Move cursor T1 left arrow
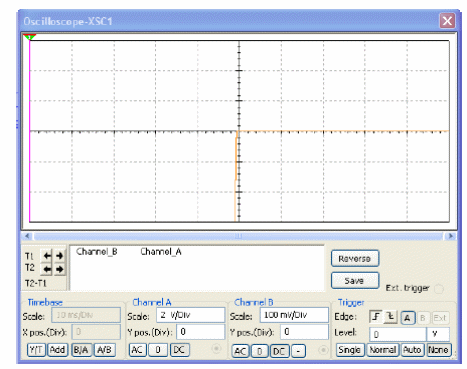Image resolution: width=467 pixels, height=369 pixels. [47, 256]
